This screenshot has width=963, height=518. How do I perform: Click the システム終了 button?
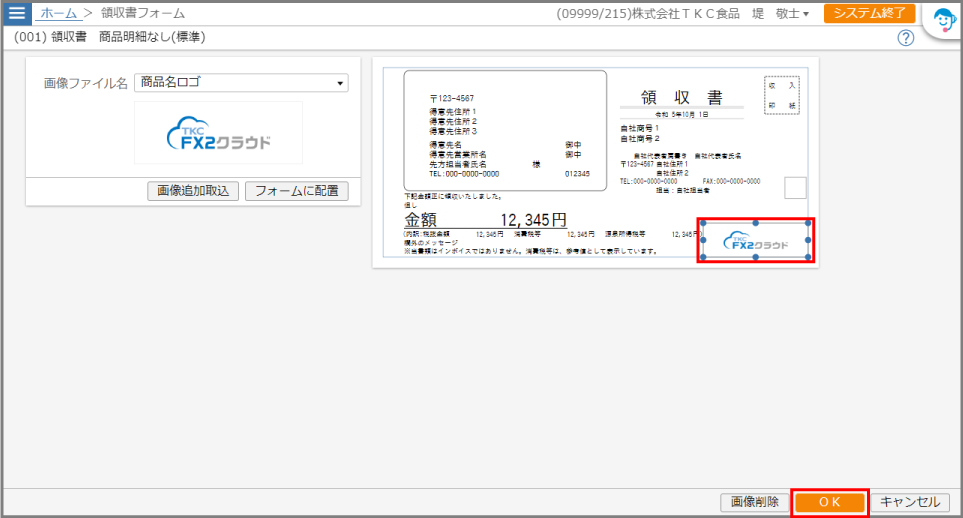869,13
